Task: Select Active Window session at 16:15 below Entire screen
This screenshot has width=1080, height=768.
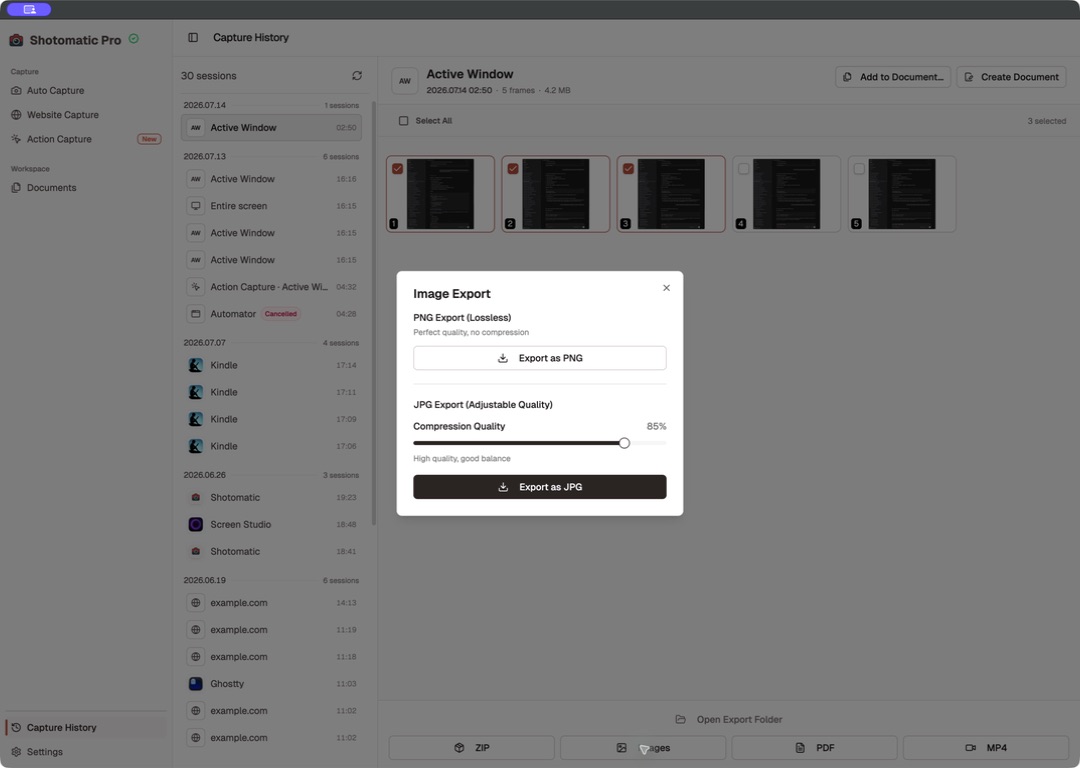Action: (x=271, y=233)
